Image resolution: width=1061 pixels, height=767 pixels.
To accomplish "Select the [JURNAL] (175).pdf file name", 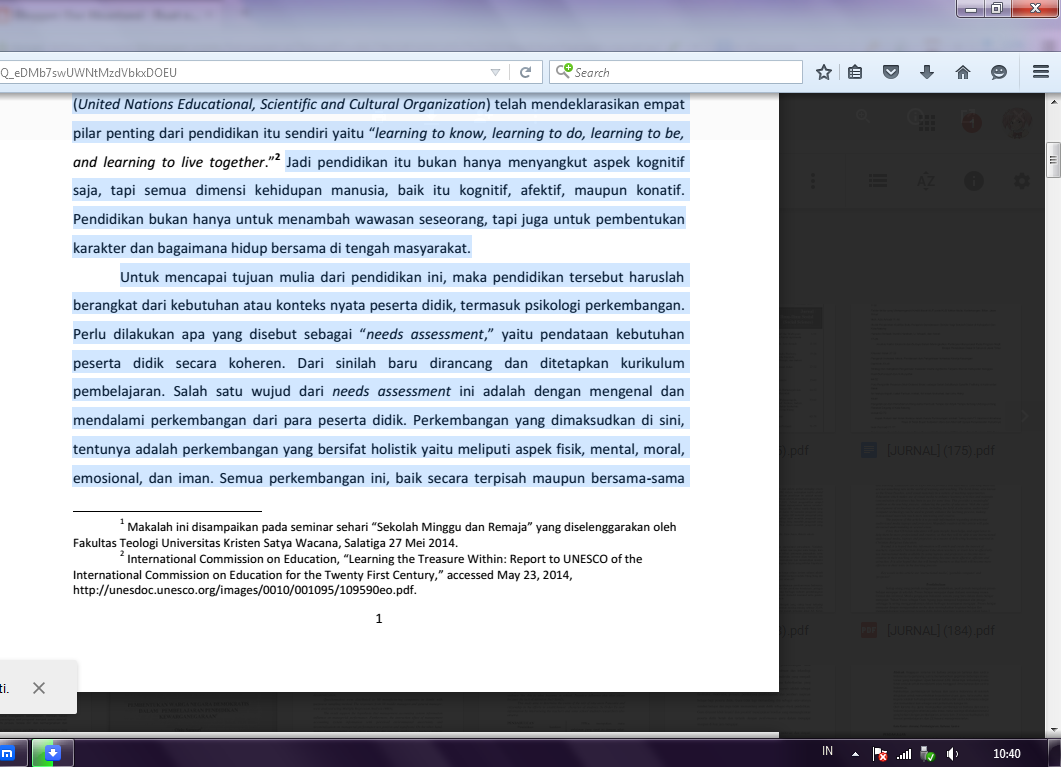I will [941, 450].
